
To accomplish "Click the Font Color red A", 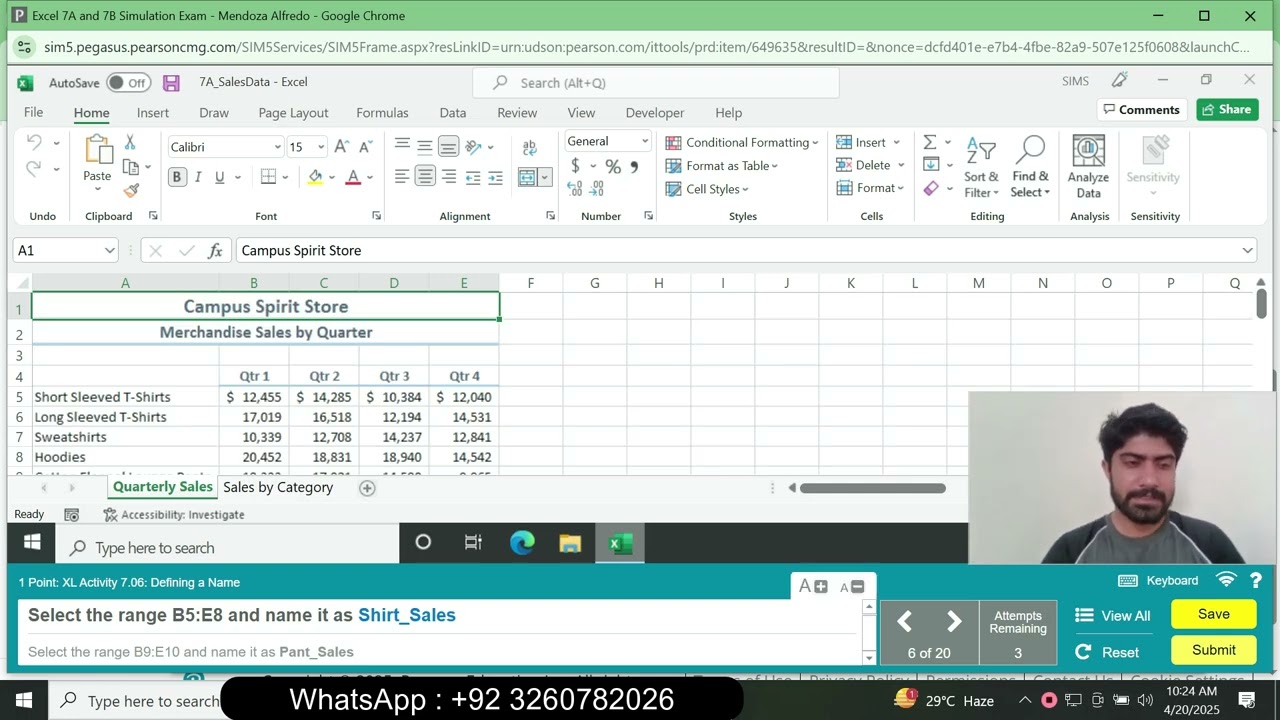I will [353, 177].
